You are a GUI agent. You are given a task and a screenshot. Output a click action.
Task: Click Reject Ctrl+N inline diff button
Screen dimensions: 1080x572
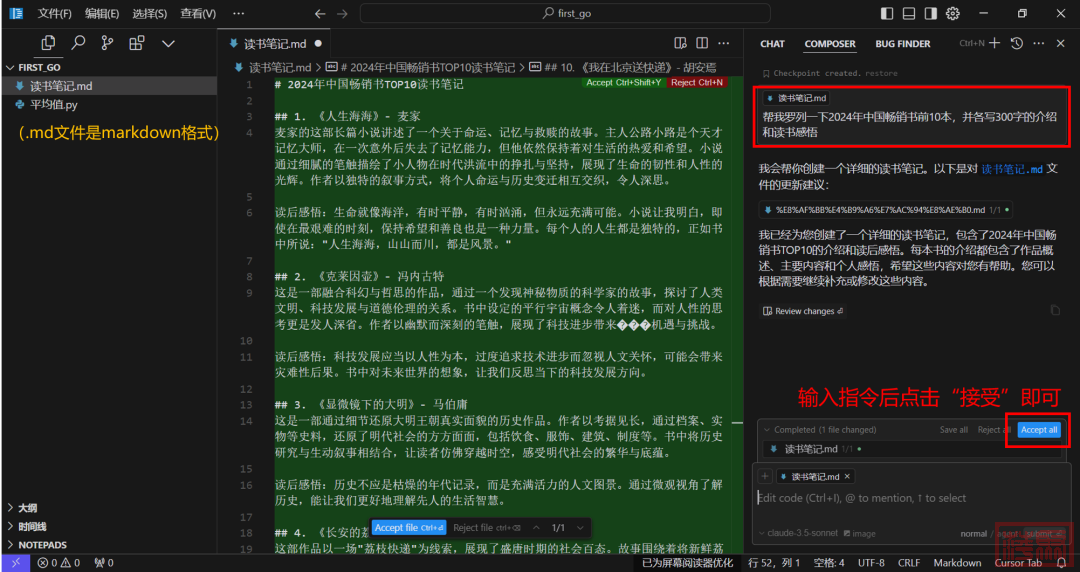[696, 82]
